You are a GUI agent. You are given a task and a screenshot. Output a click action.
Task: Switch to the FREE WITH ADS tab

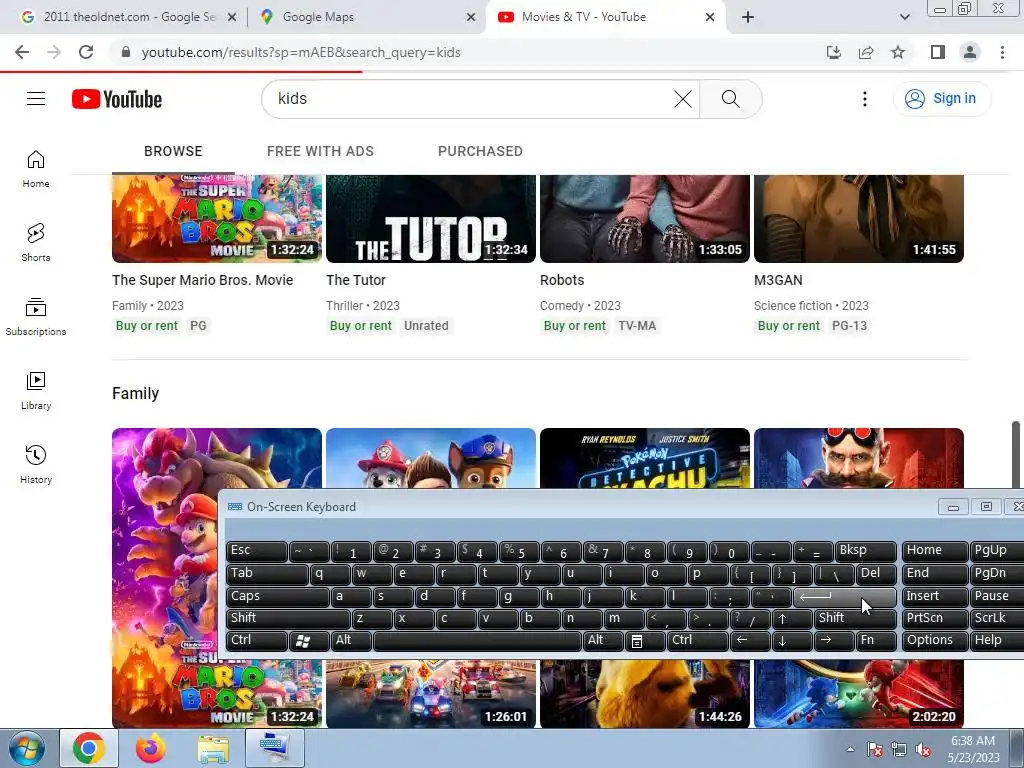320,152
